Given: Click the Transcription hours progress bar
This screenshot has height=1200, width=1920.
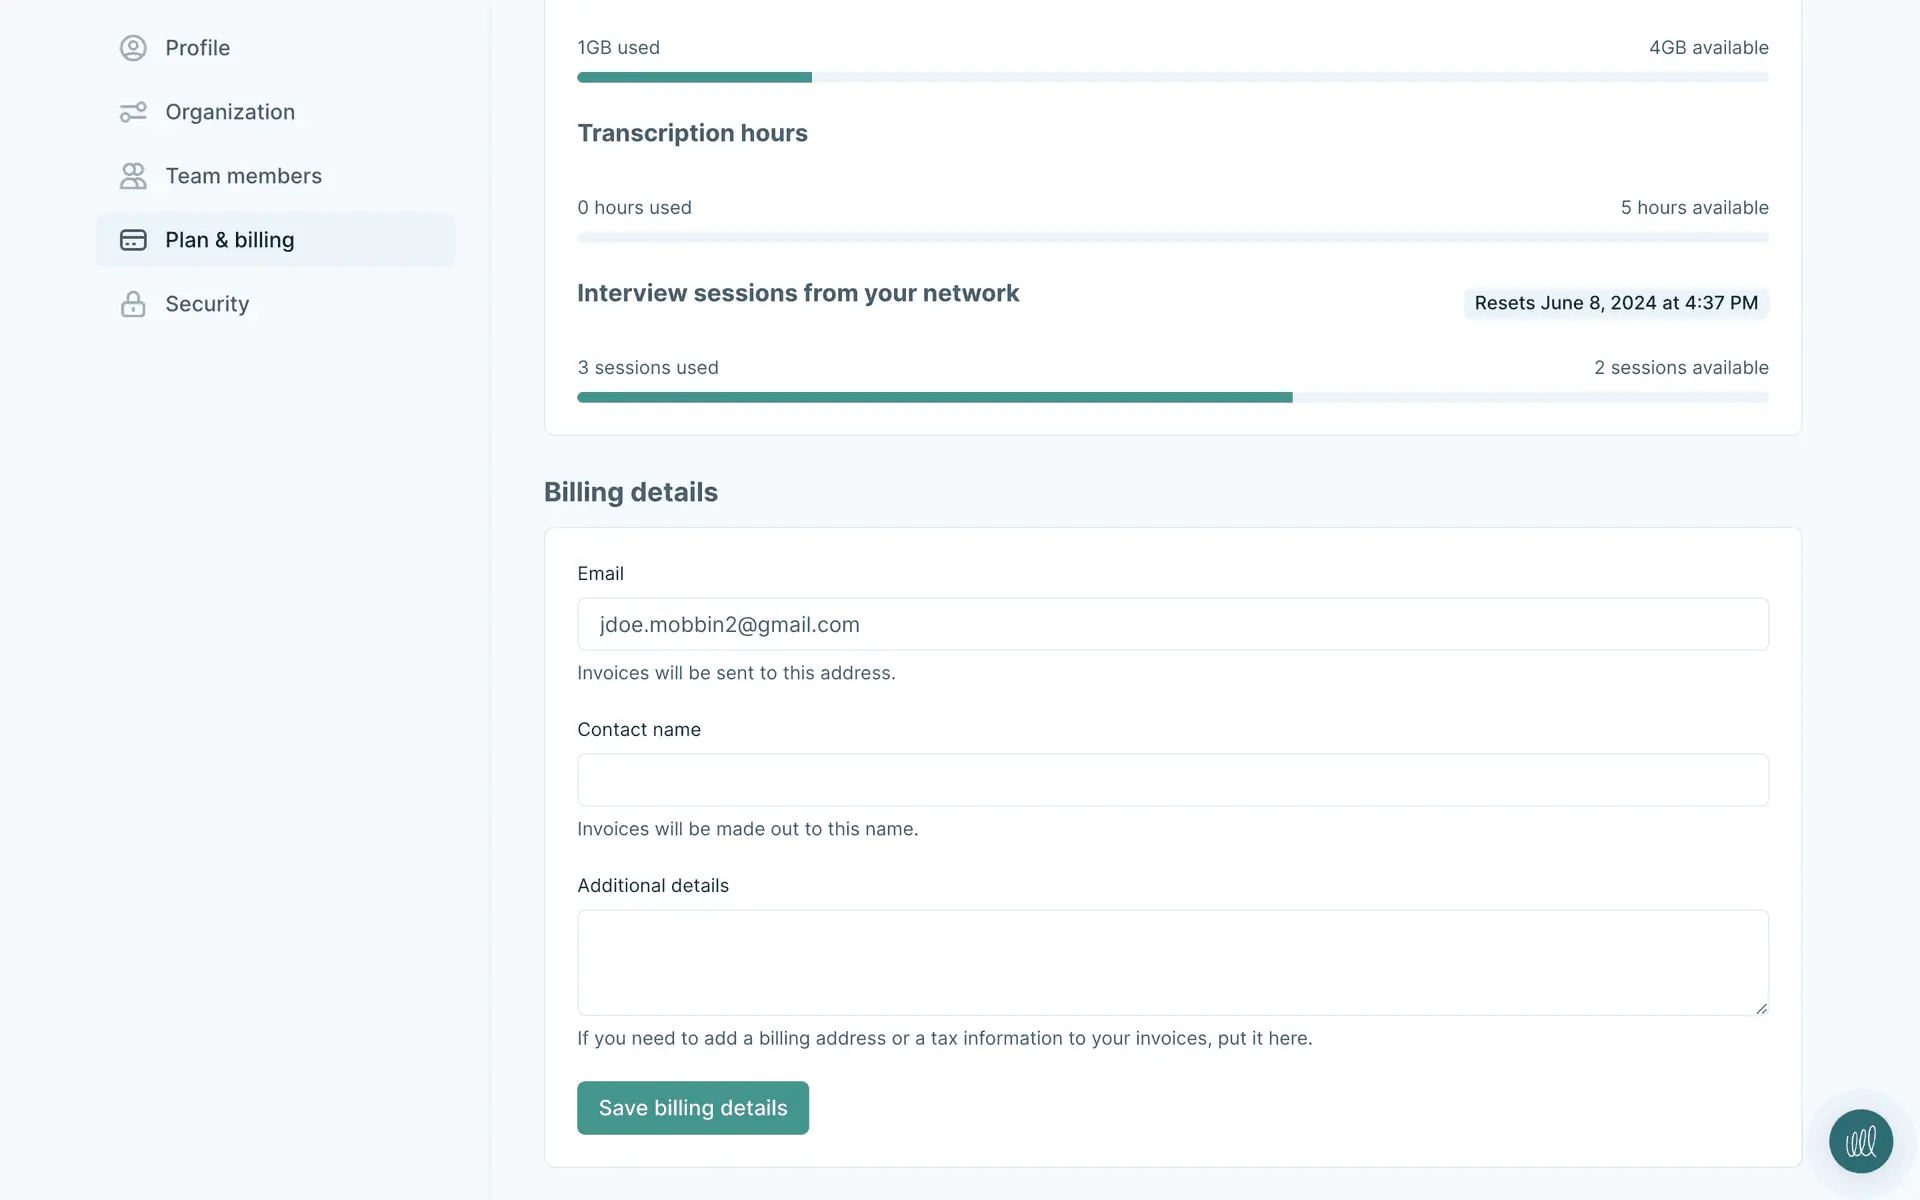Looking at the screenshot, I should tap(1172, 237).
